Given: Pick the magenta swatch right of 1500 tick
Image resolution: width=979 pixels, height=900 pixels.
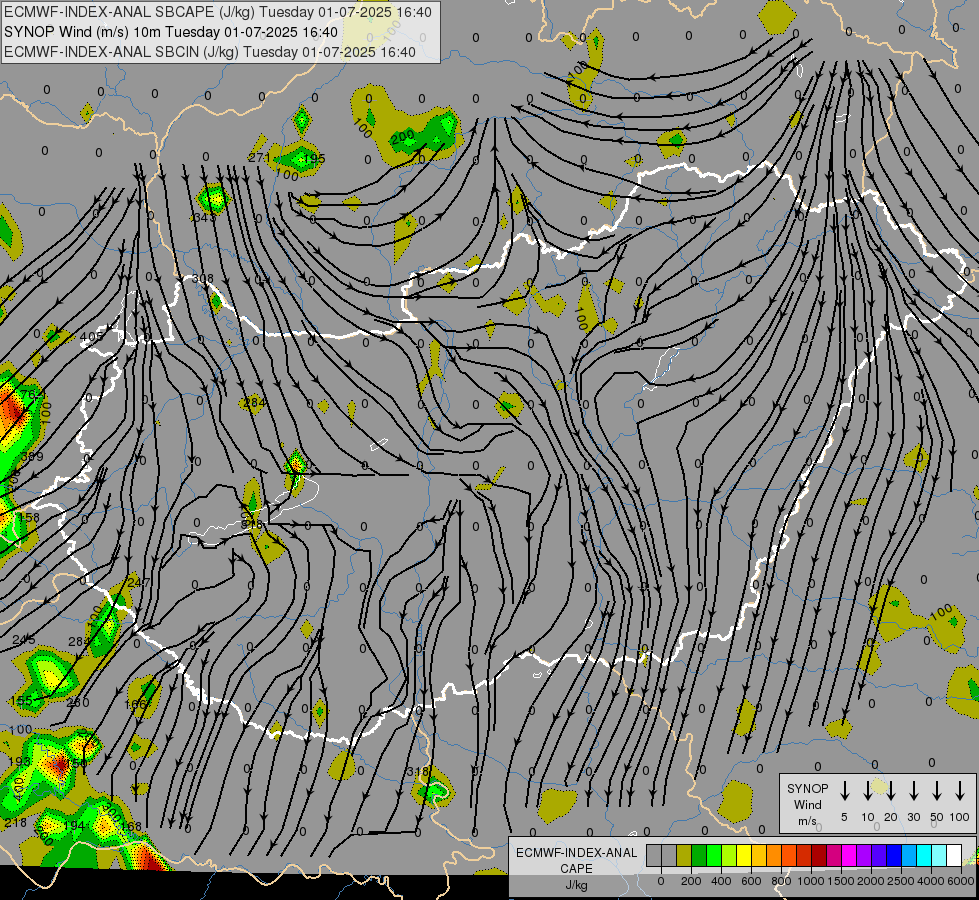Looking at the screenshot, I should coord(849,855).
